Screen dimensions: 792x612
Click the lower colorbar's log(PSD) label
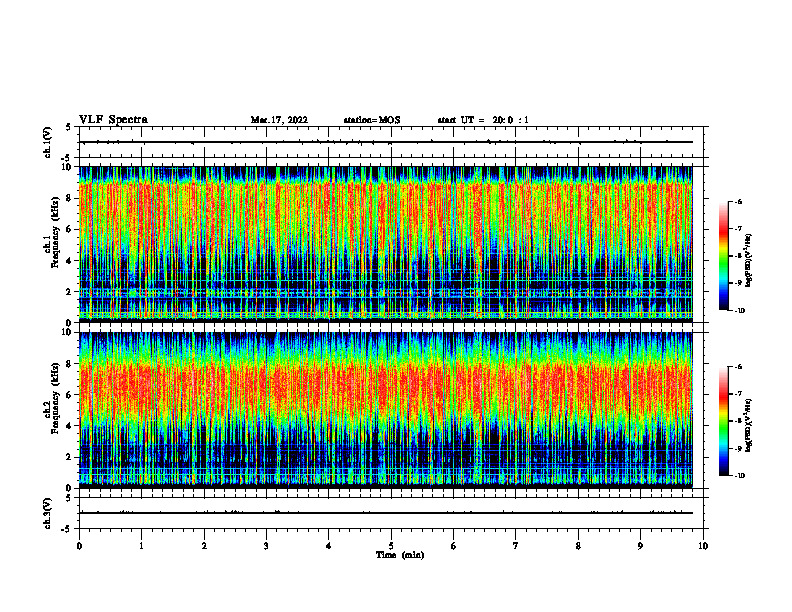749,425
